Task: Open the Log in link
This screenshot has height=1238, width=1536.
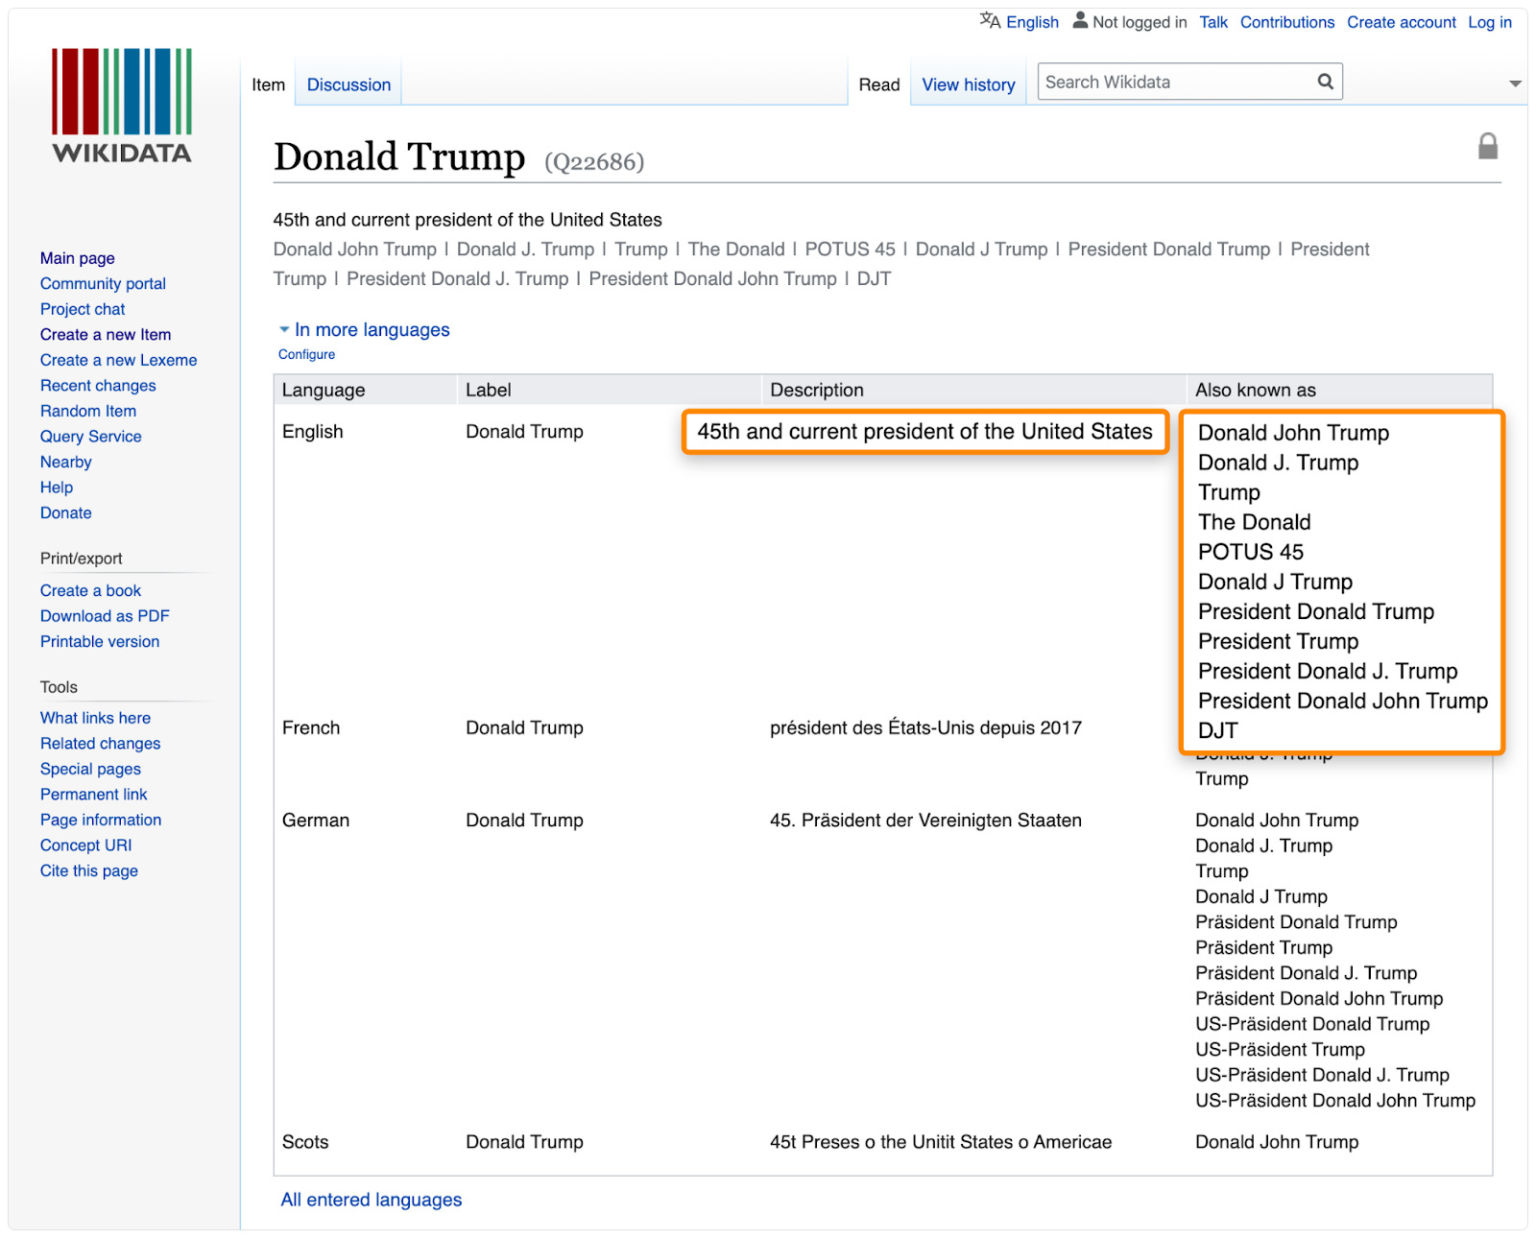Action: coord(1489,22)
